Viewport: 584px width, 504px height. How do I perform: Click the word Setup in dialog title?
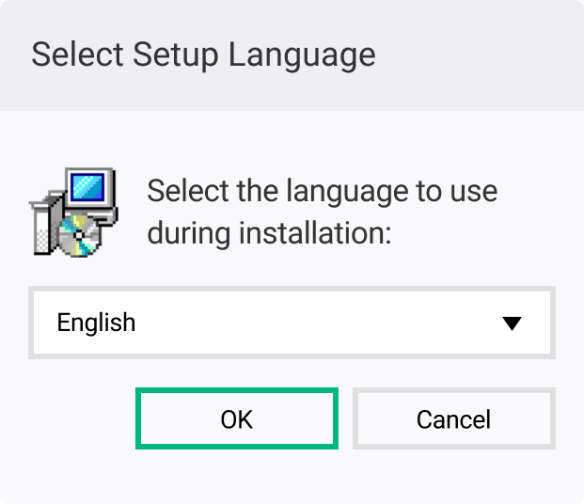(175, 56)
